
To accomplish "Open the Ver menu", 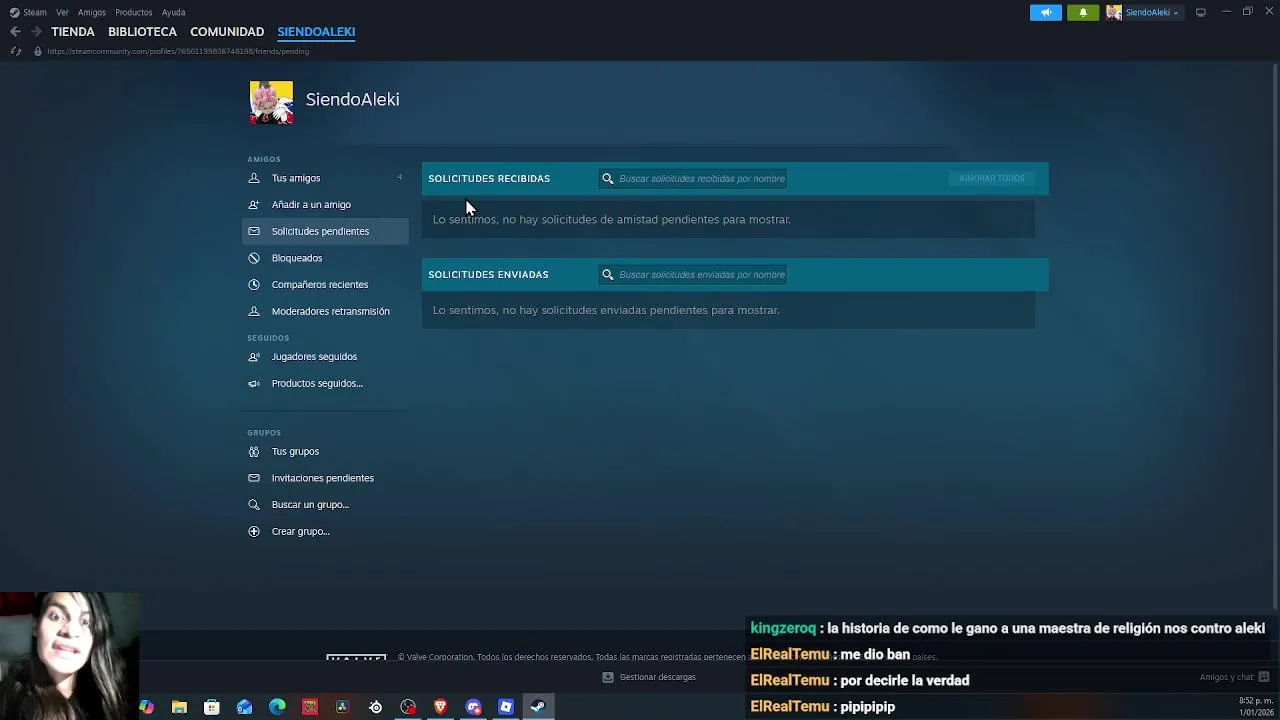I will tap(62, 12).
